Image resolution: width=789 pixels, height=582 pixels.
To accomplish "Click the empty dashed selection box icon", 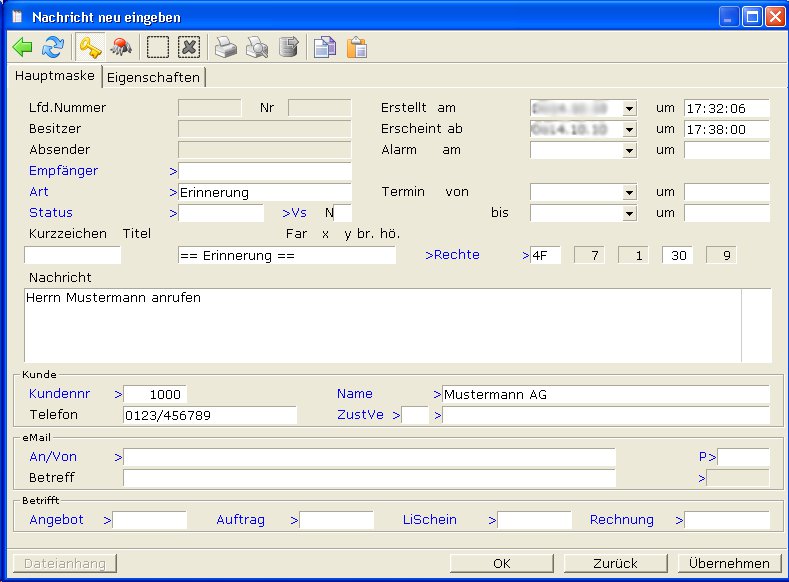I will [158, 48].
